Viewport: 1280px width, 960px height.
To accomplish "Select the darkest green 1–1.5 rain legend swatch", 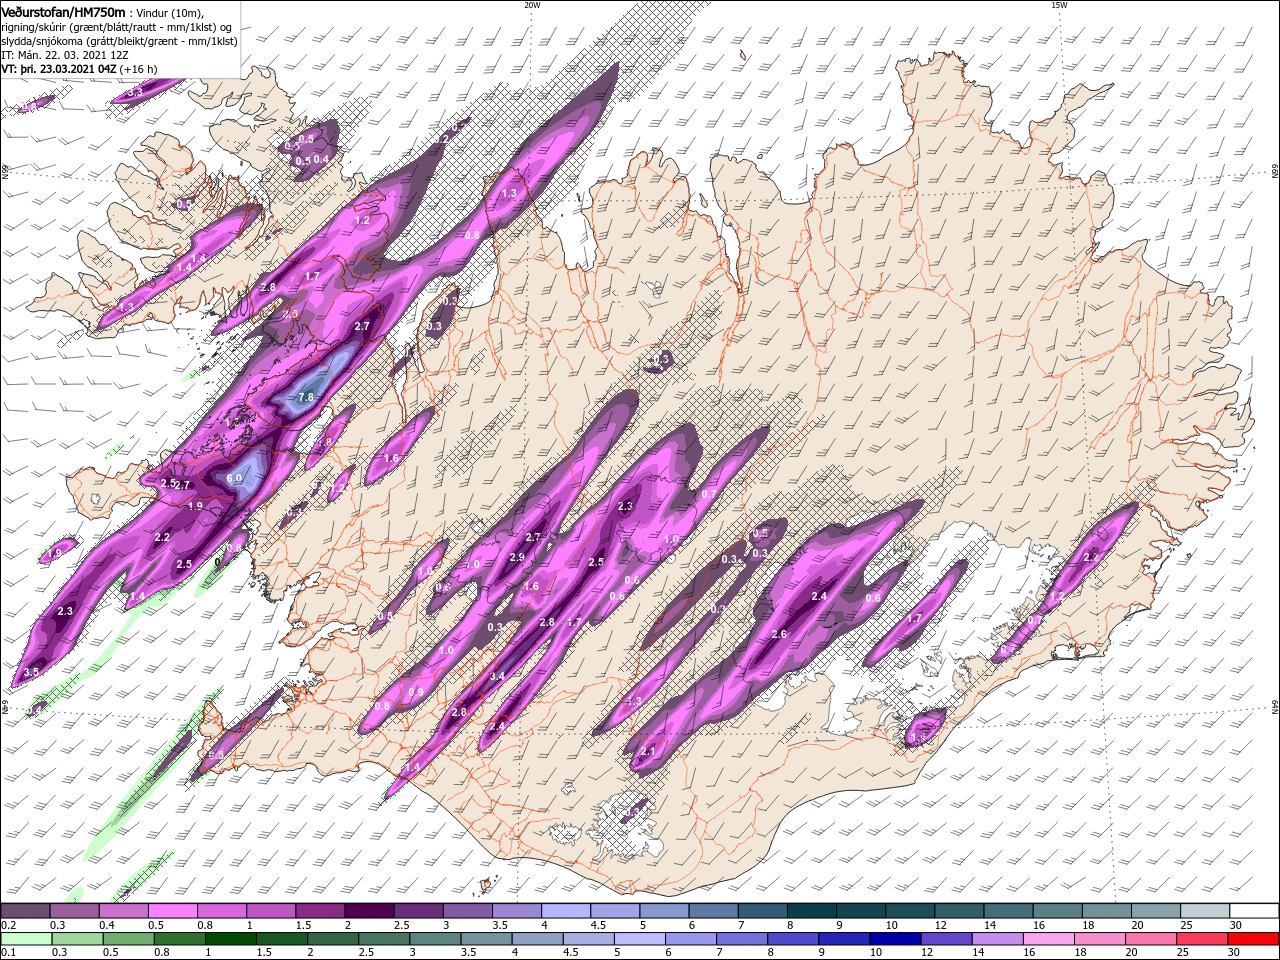I will click(x=230, y=939).
